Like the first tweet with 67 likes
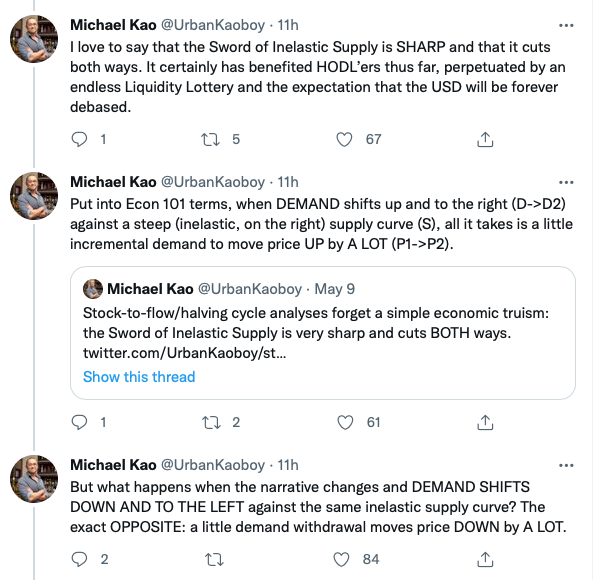This screenshot has height=580, width=612. point(347,140)
